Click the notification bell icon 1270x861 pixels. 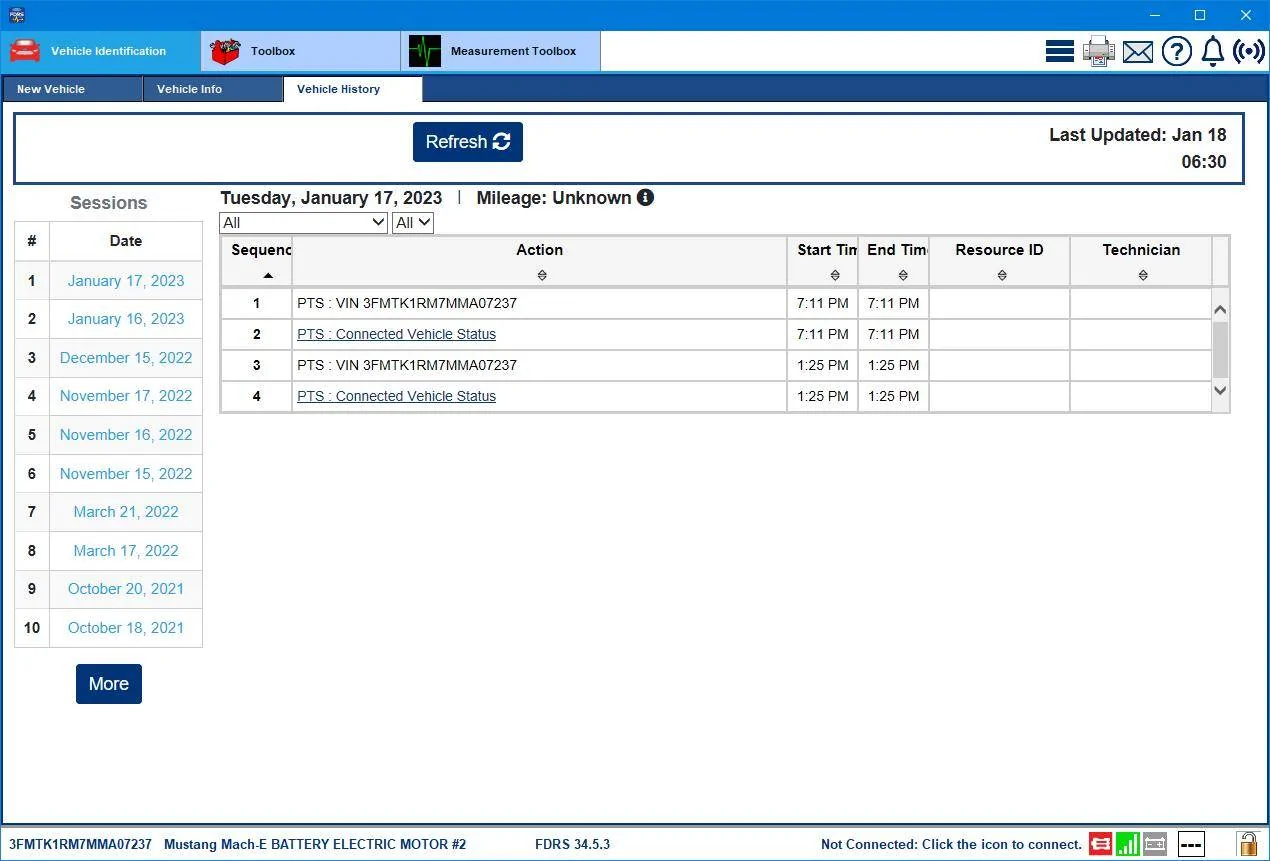pyautogui.click(x=1213, y=51)
